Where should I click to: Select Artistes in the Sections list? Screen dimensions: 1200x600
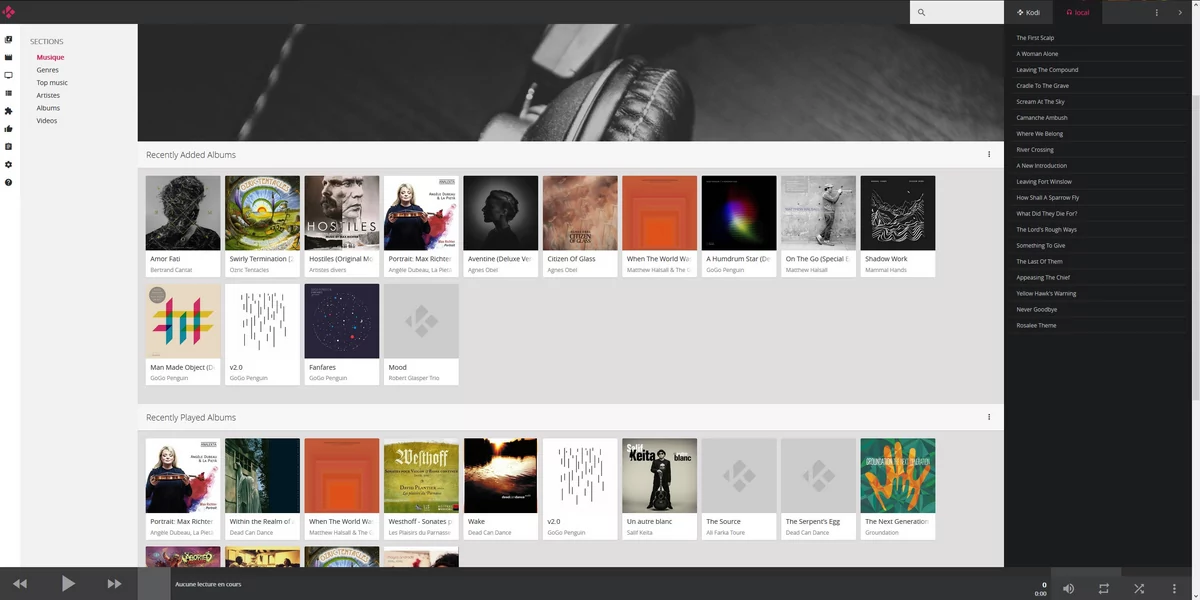click(48, 96)
